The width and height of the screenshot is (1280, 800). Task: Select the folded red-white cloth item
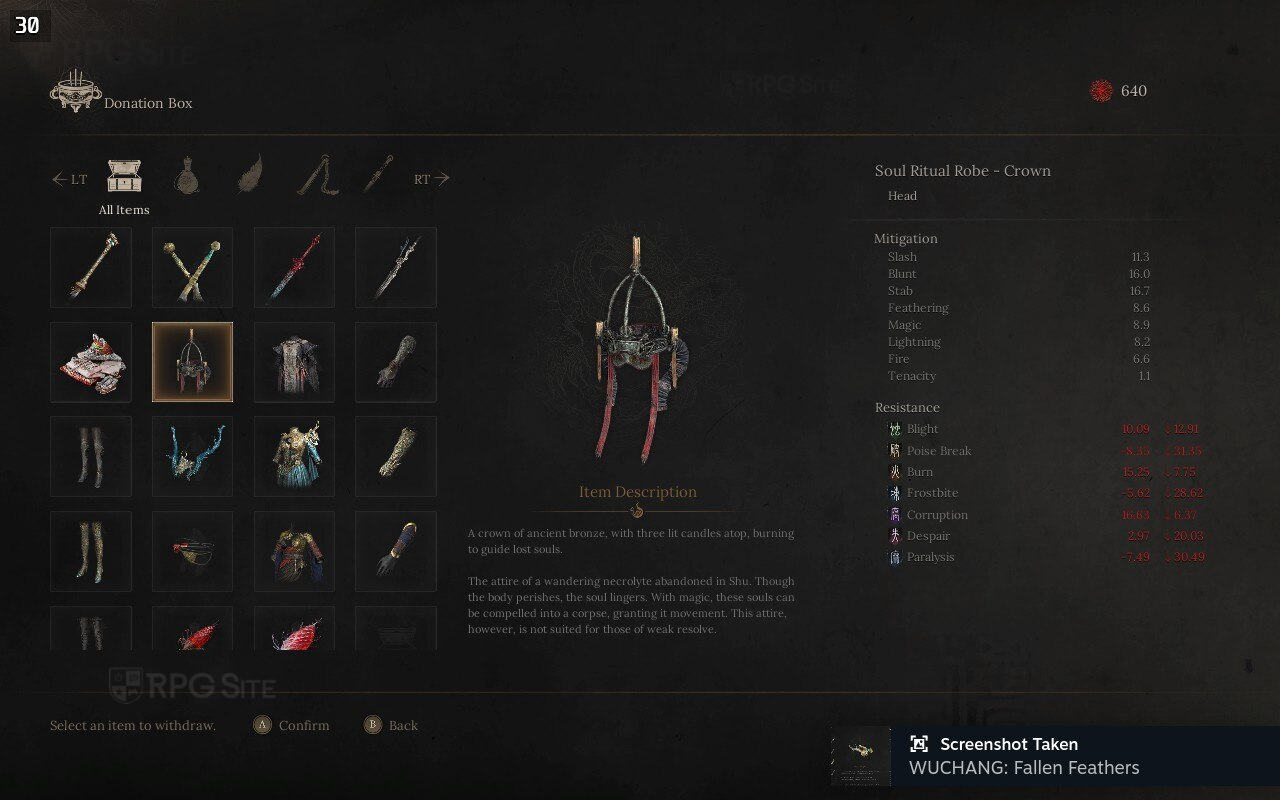pos(91,362)
